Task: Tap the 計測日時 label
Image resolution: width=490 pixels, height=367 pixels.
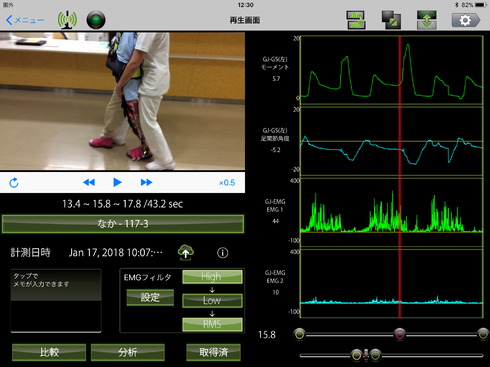Action: pyautogui.click(x=31, y=253)
